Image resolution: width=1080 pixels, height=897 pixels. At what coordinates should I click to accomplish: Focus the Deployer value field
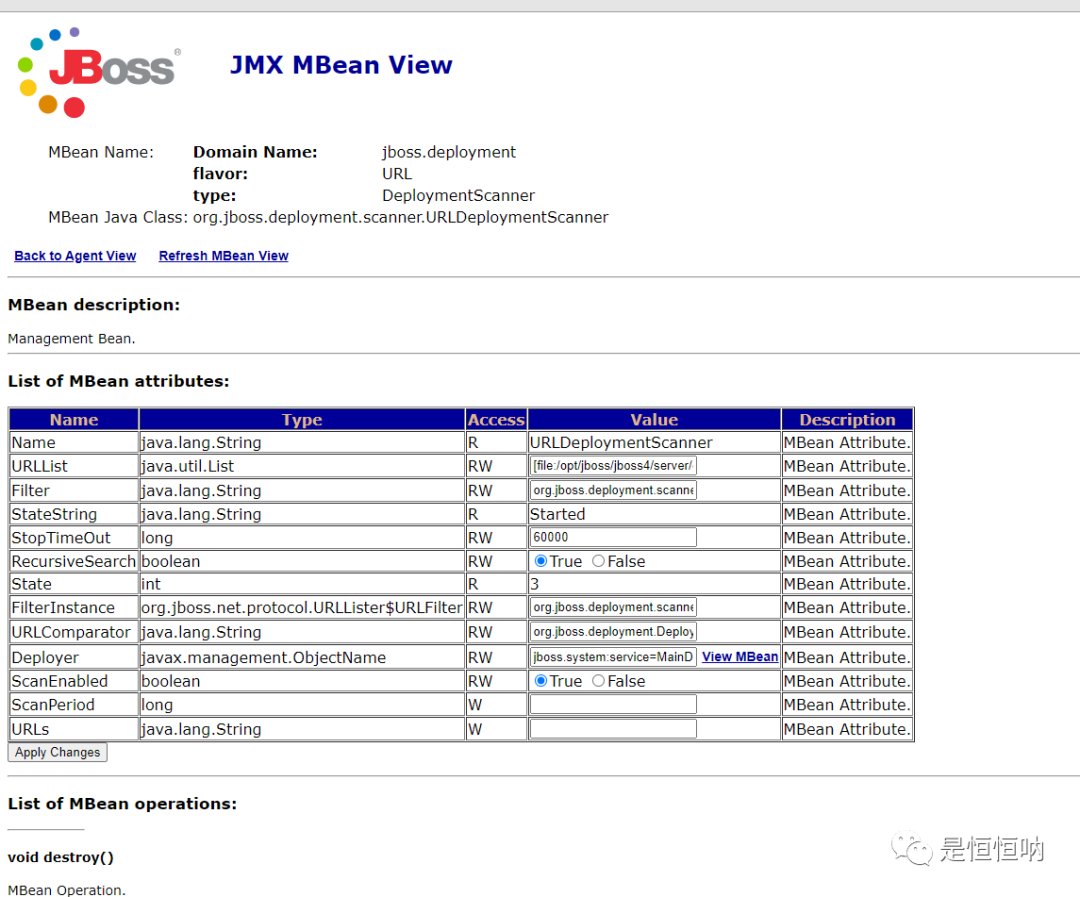pyautogui.click(x=613, y=657)
